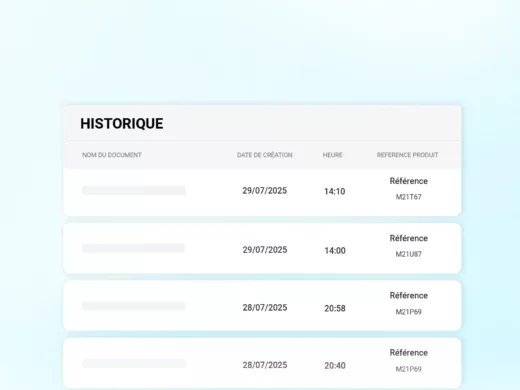
Task: Select the reference code M21T67
Action: point(409,197)
